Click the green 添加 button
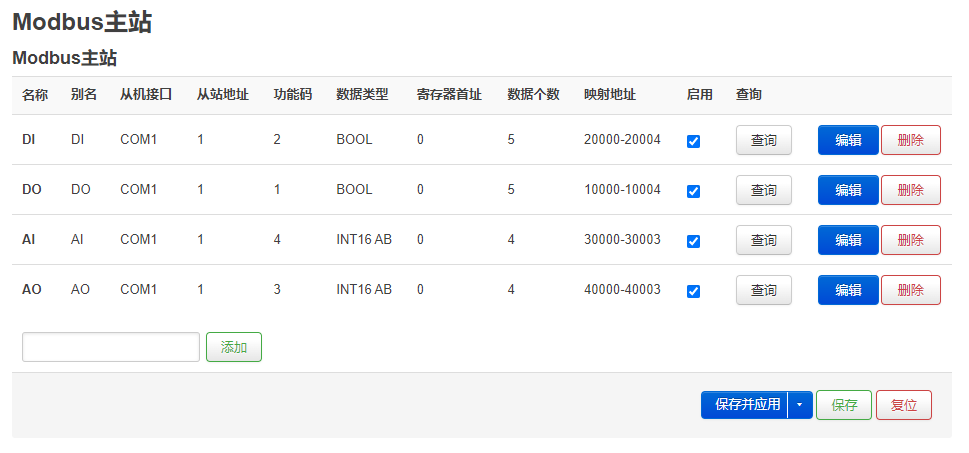969x453 pixels. [234, 347]
